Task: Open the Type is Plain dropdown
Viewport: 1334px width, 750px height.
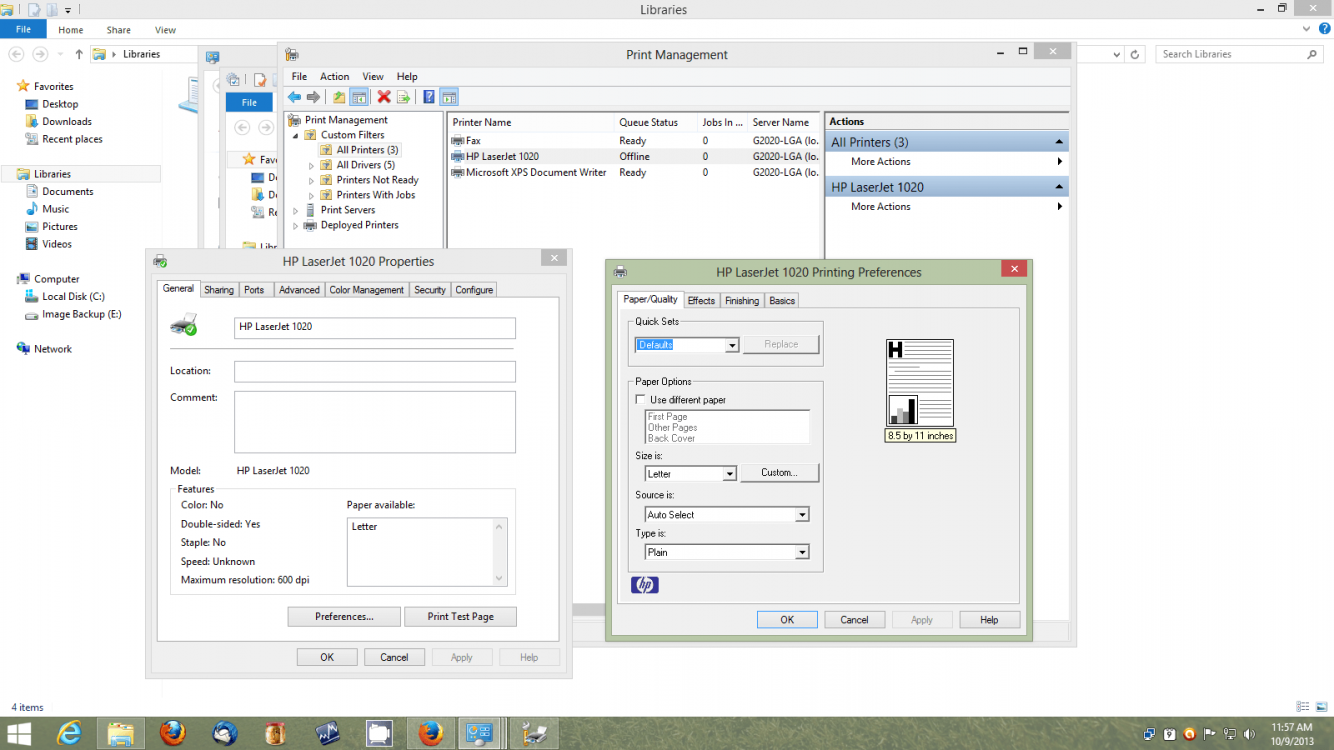Action: [802, 552]
